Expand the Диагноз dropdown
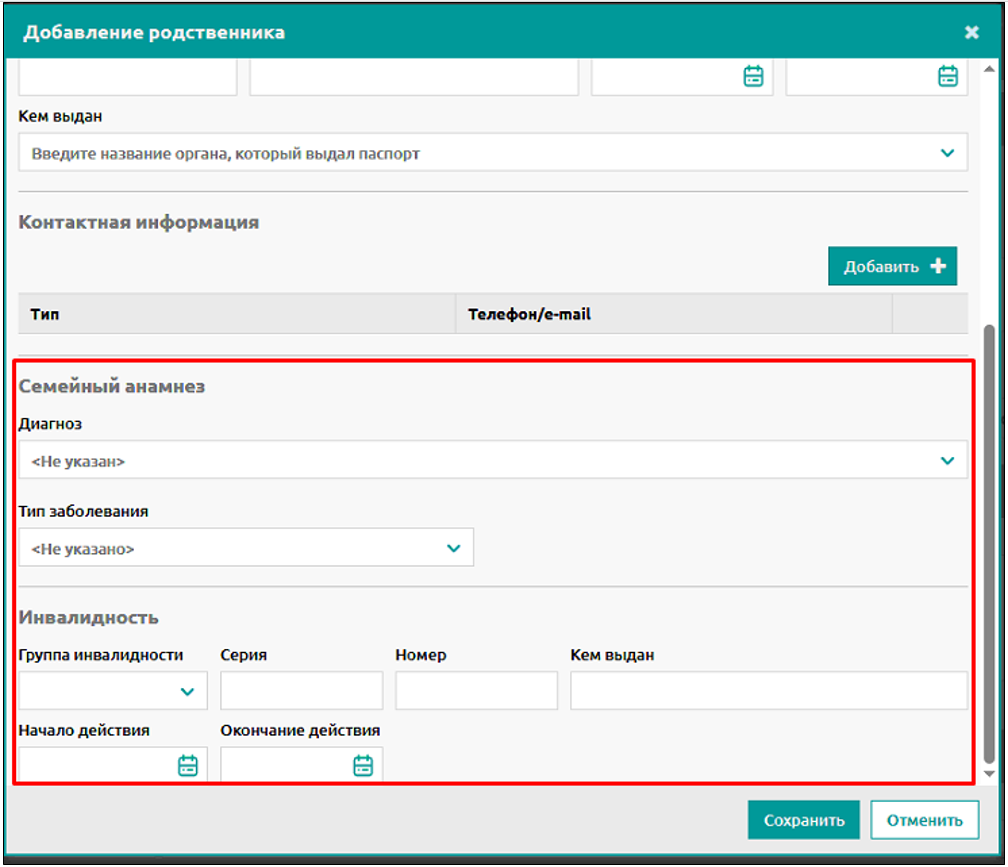This screenshot has height=867, width=1008. [x=946, y=461]
